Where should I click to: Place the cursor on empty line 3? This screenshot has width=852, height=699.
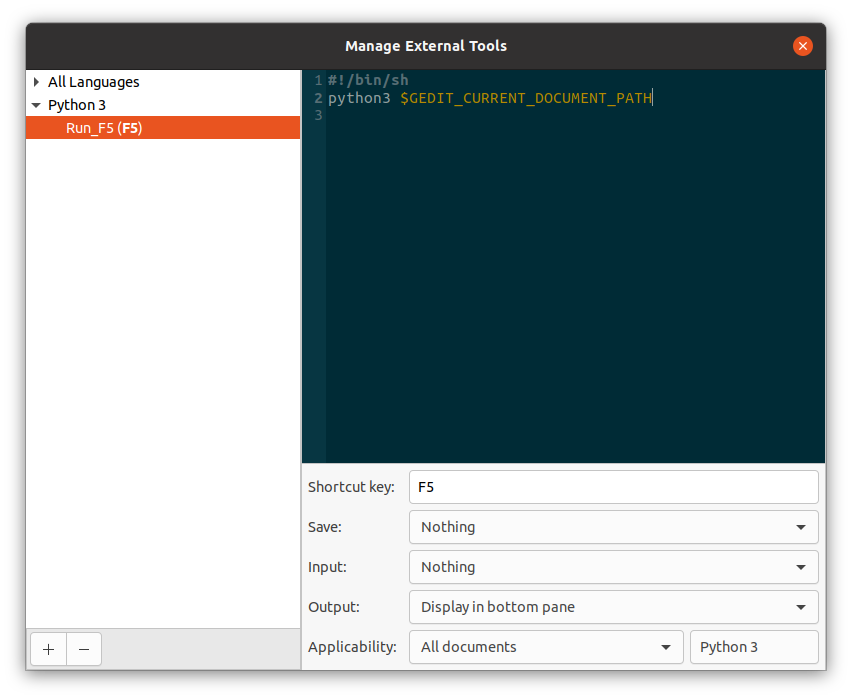[x=500, y=116]
